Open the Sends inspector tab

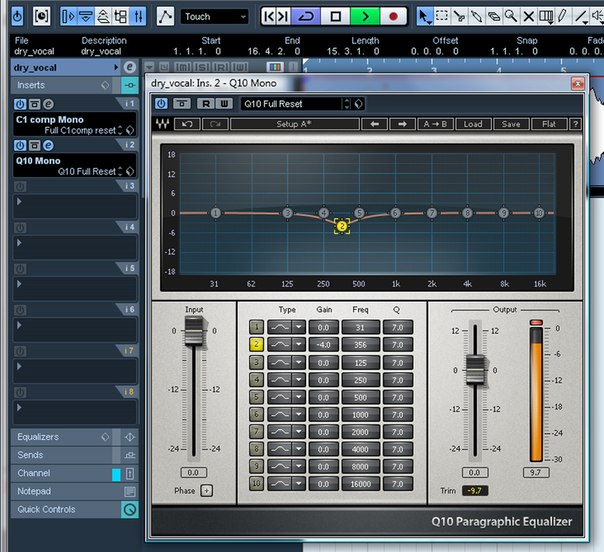click(30, 455)
